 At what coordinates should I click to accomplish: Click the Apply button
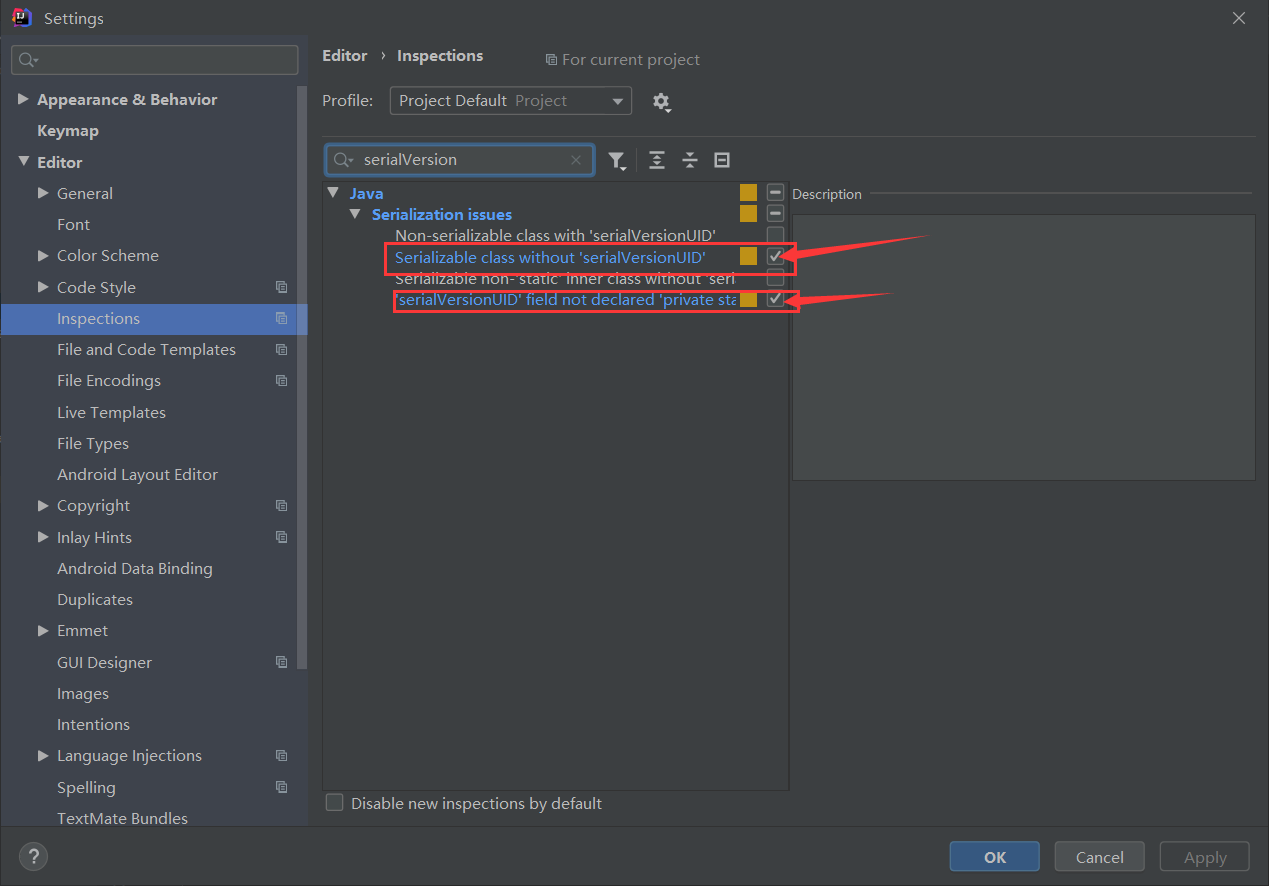pos(1205,857)
